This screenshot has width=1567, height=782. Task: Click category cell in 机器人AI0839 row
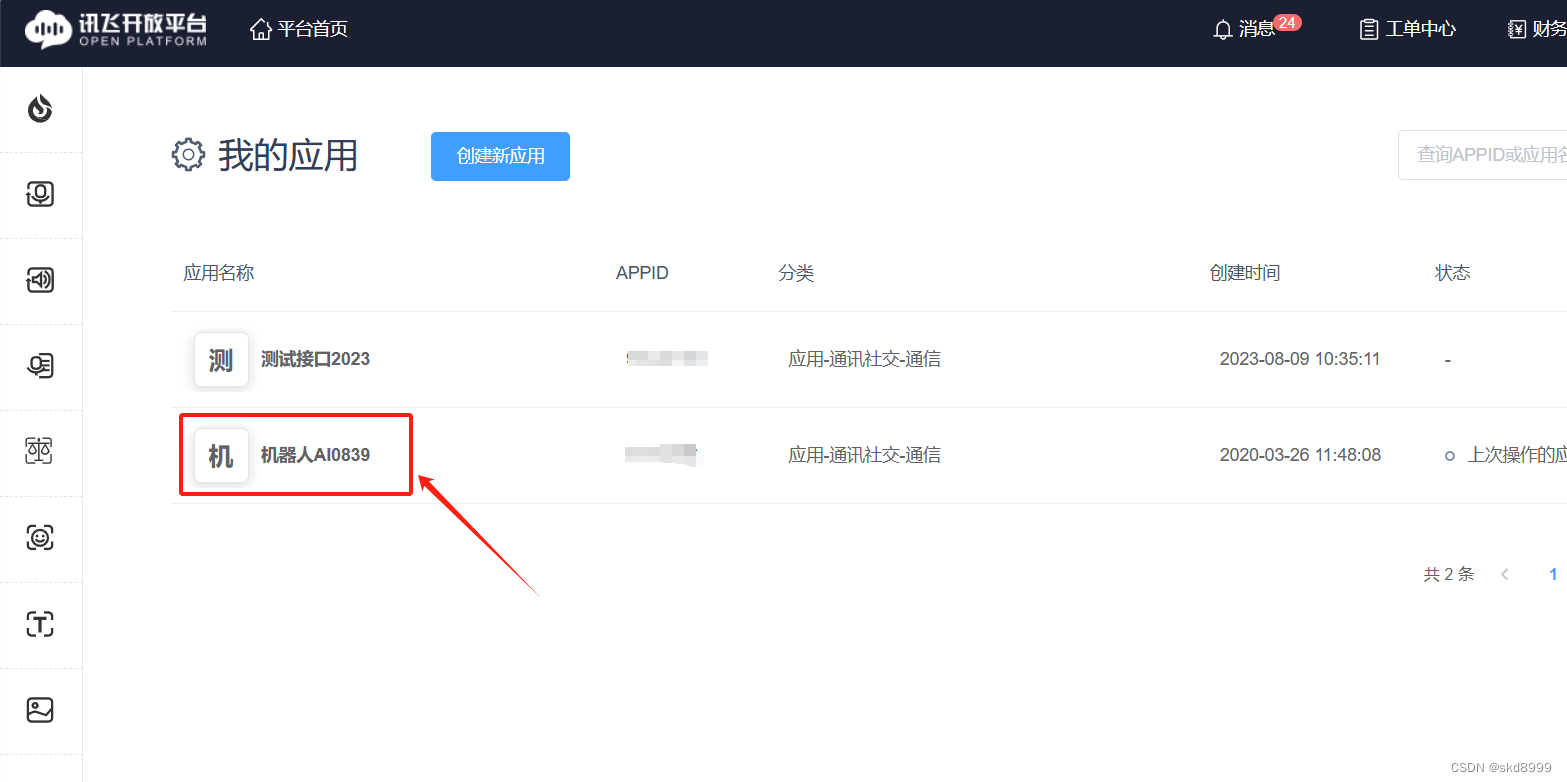pyautogui.click(x=864, y=455)
